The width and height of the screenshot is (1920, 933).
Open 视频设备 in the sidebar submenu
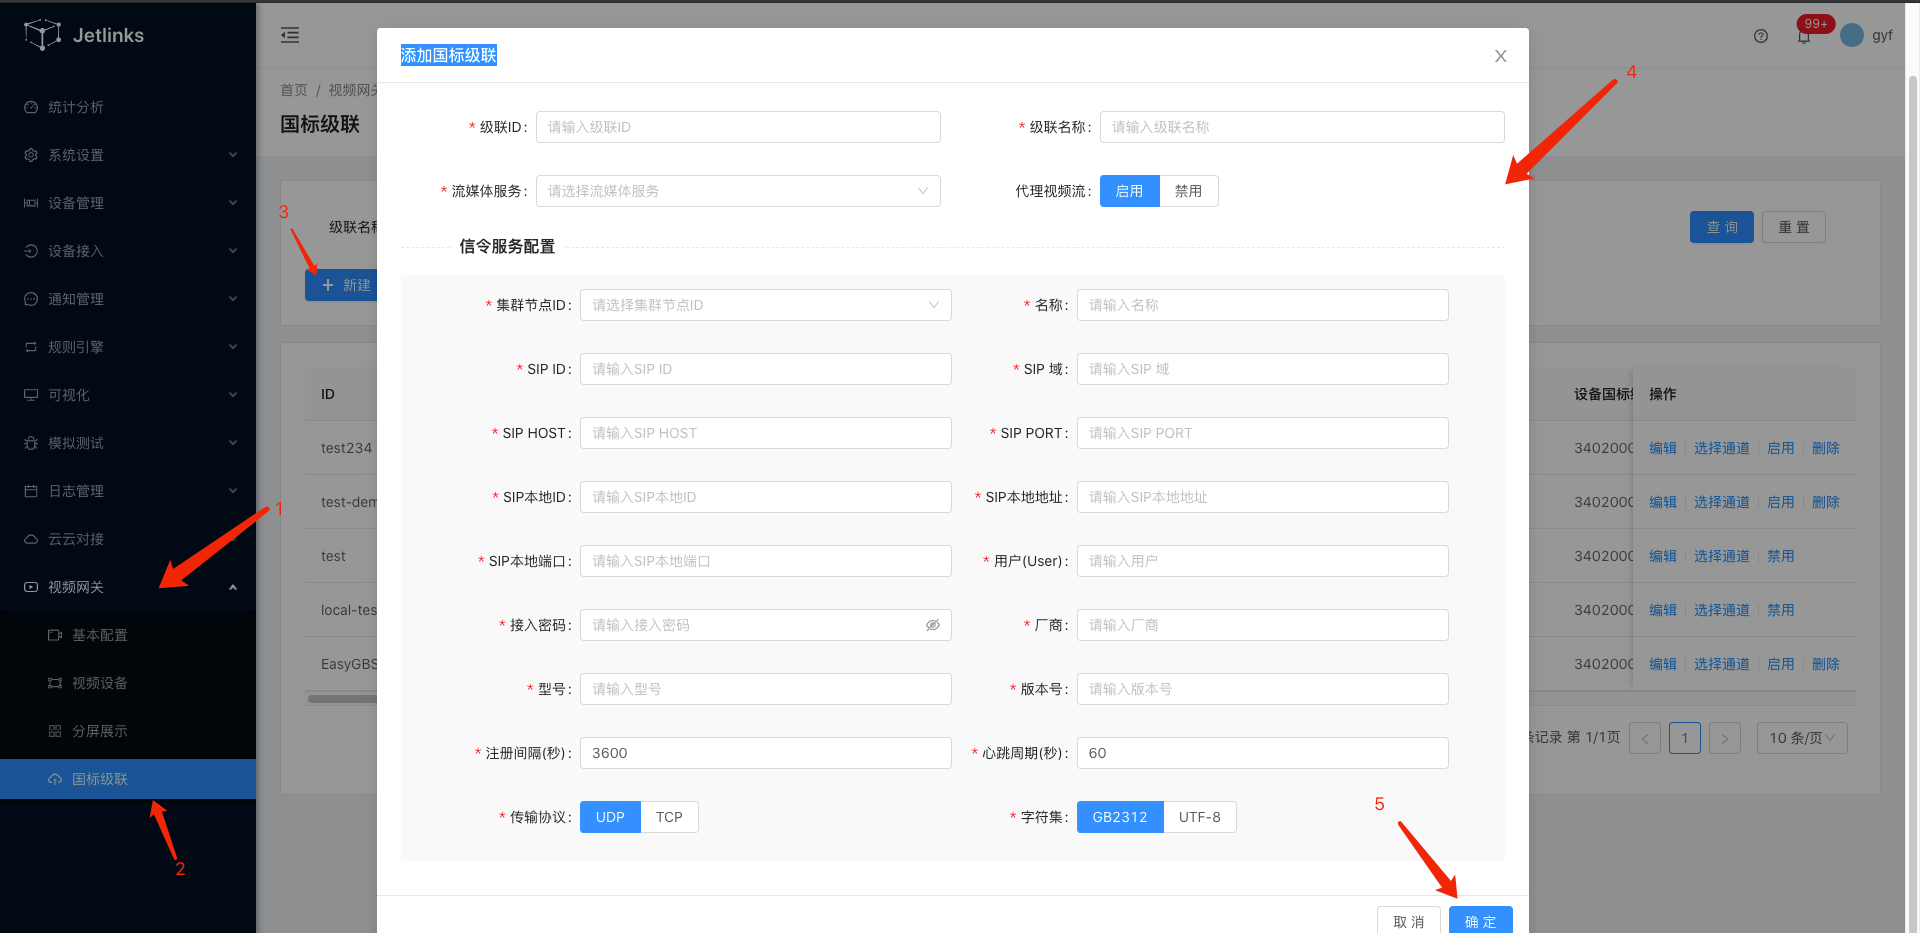click(99, 683)
